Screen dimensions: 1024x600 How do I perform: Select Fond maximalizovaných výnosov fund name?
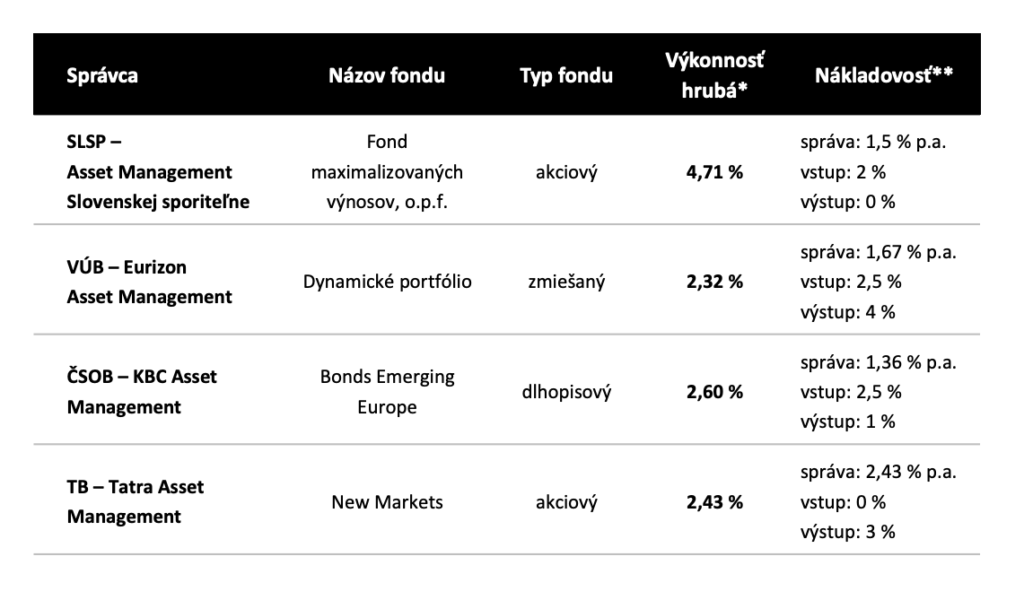pyautogui.click(x=387, y=172)
